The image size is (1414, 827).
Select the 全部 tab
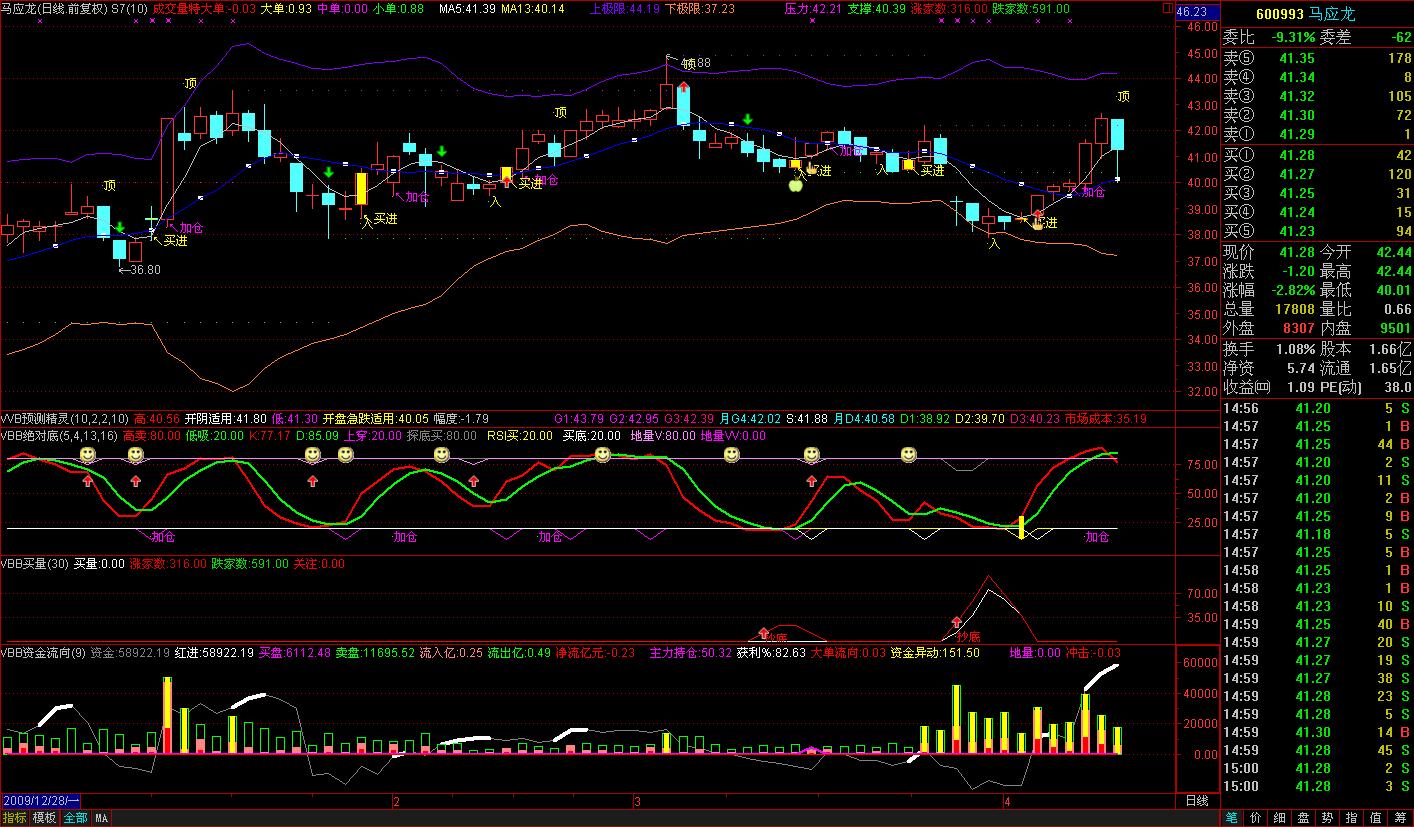point(75,818)
